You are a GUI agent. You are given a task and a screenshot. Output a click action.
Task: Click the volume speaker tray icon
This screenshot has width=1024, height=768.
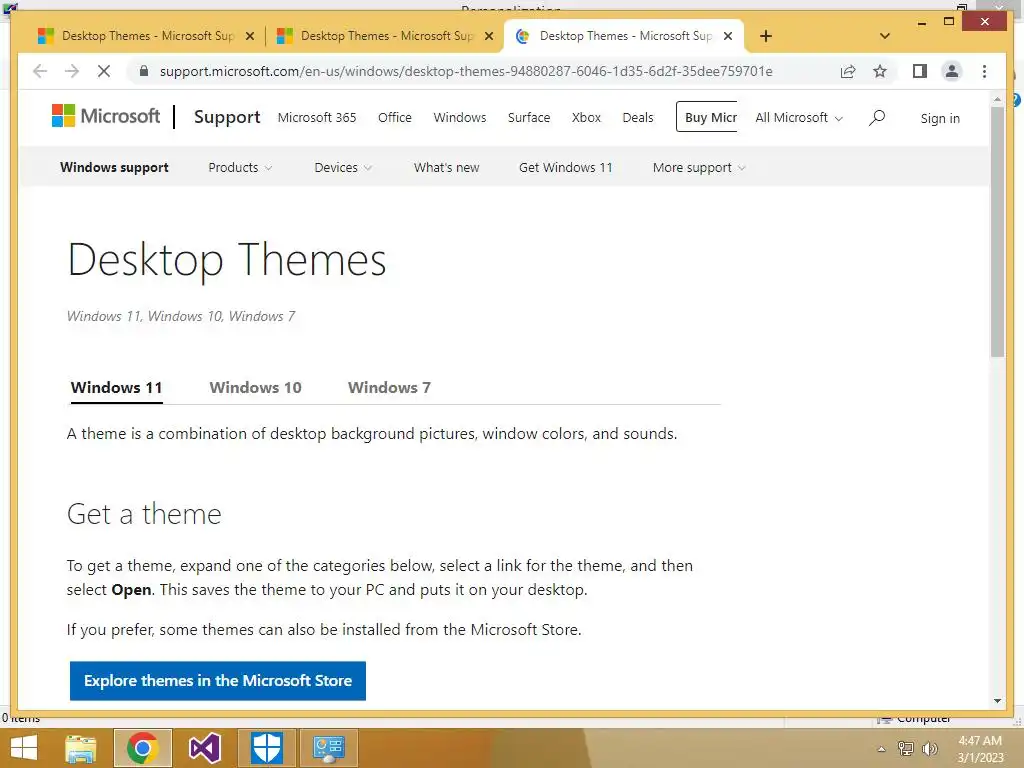(929, 748)
